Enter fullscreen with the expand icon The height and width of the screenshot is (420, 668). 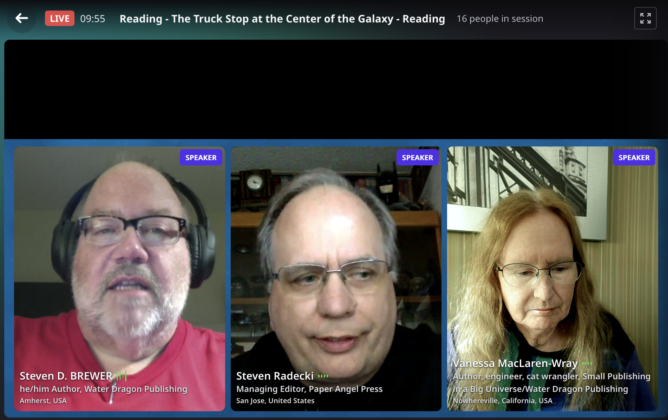coord(645,18)
